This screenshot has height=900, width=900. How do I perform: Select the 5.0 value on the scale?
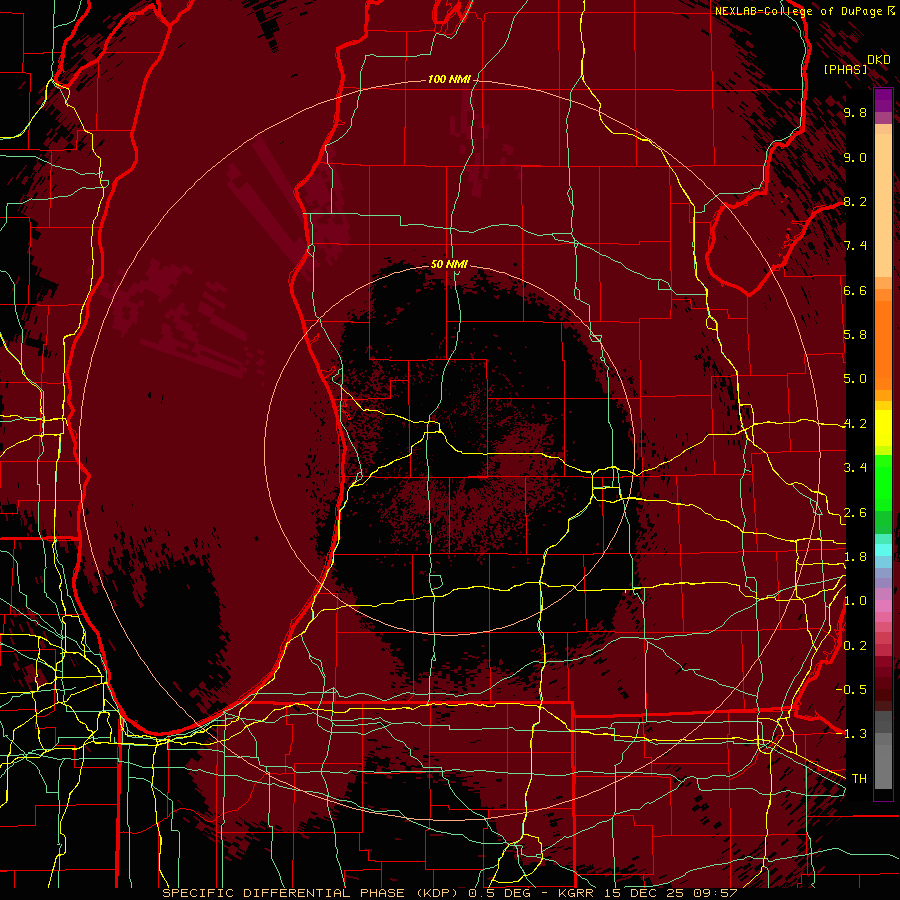[855, 379]
